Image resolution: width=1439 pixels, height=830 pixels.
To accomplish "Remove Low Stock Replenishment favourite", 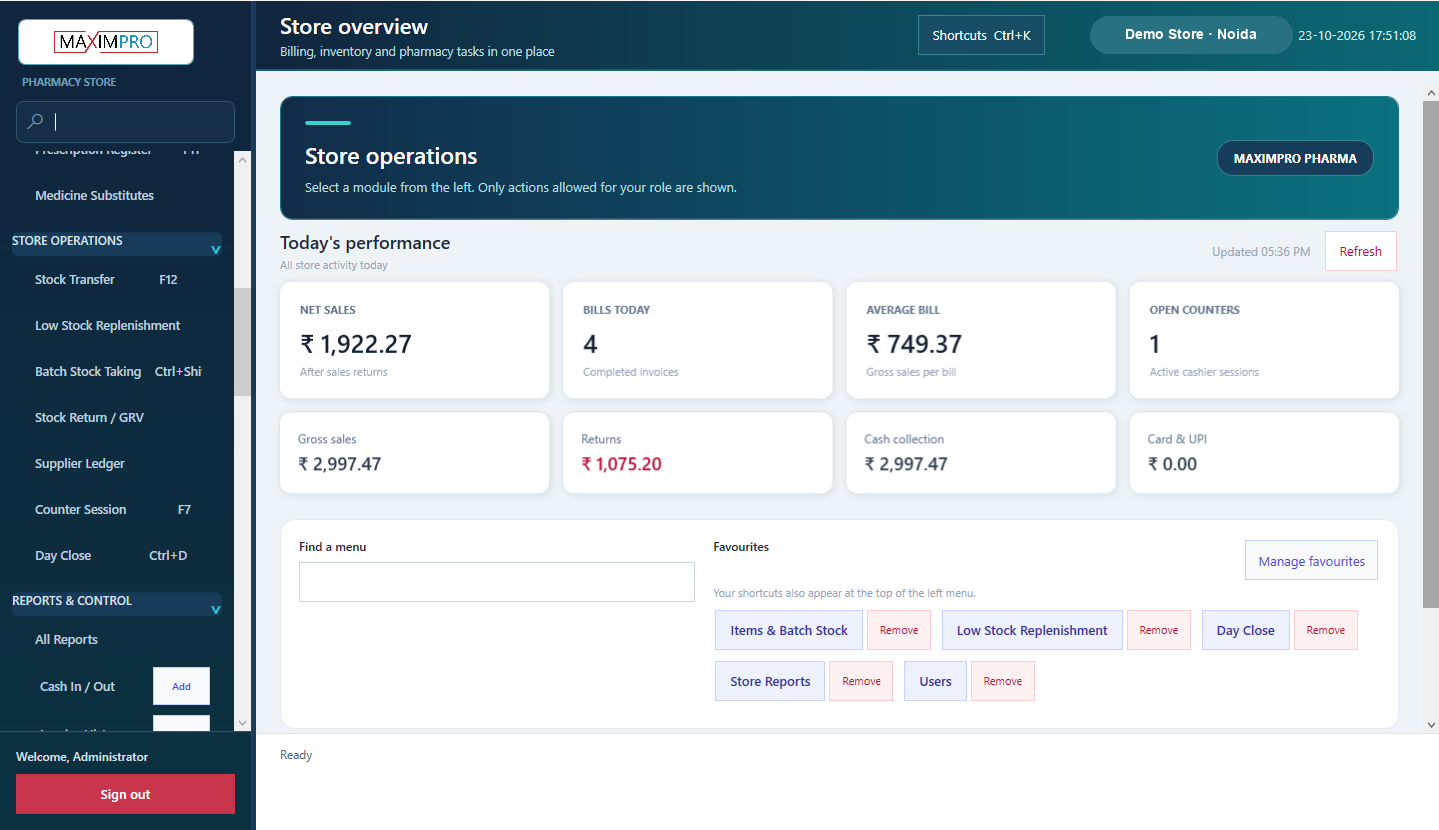I will click(1159, 630).
